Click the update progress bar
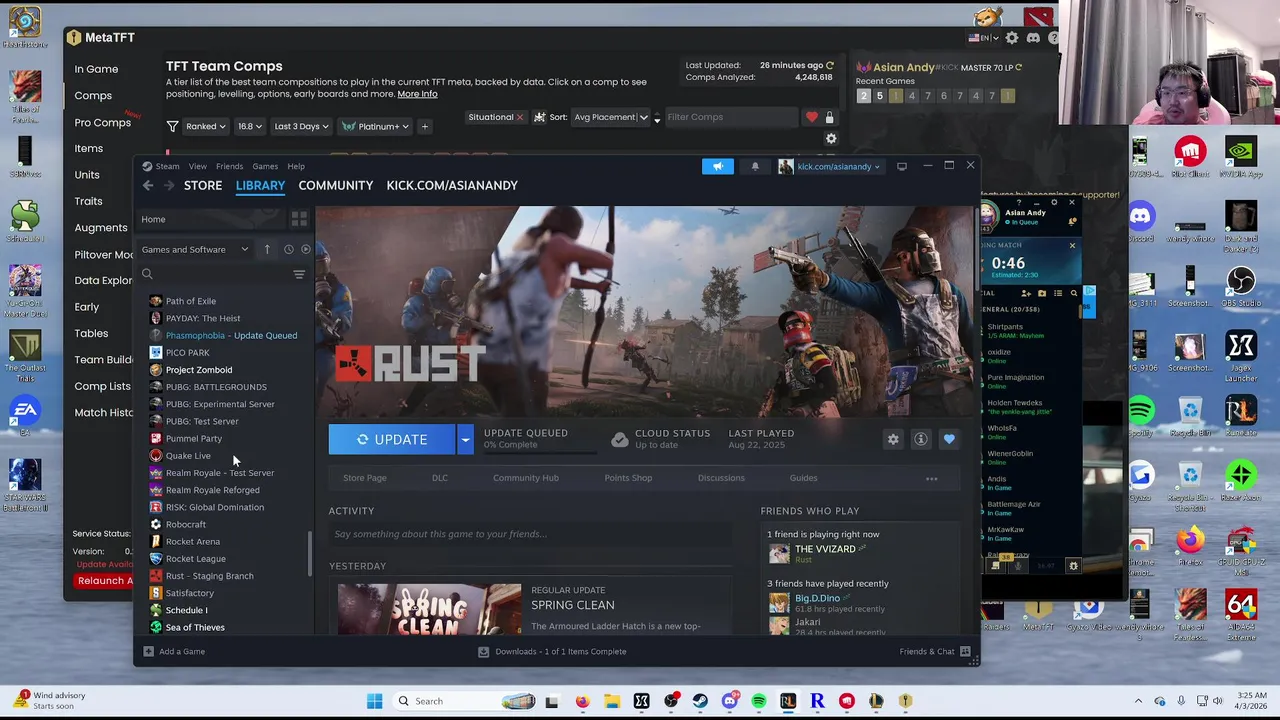The width and height of the screenshot is (1280, 720). (x=540, y=452)
